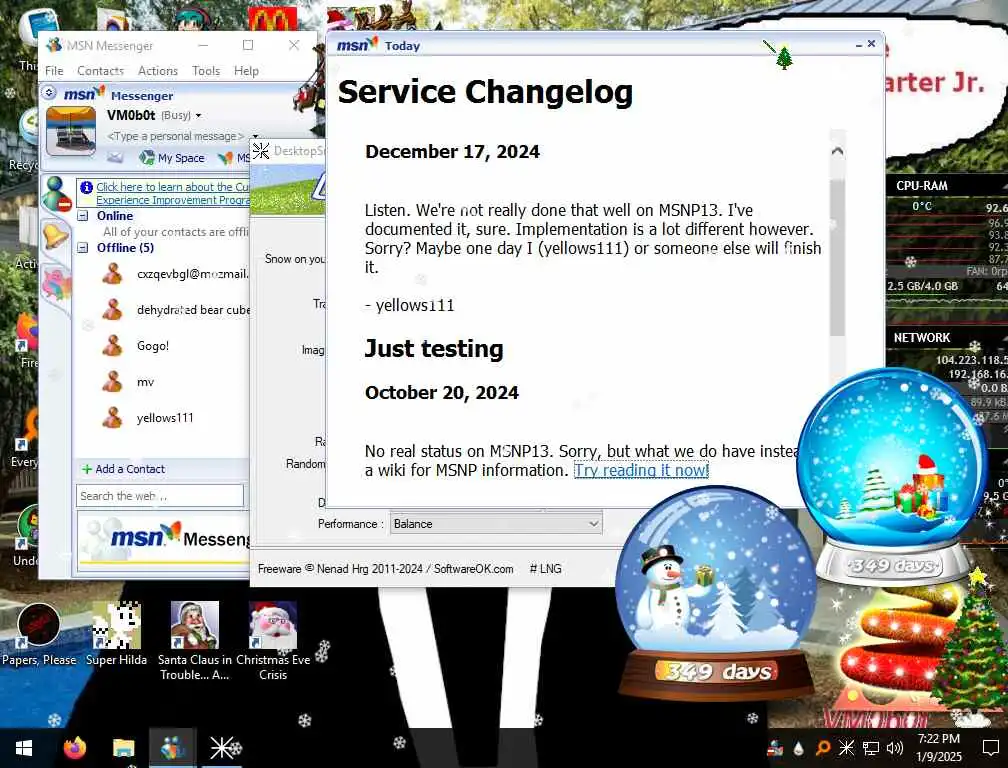
Task: Open the Actions menu in MSN Messenger
Action: tap(158, 71)
